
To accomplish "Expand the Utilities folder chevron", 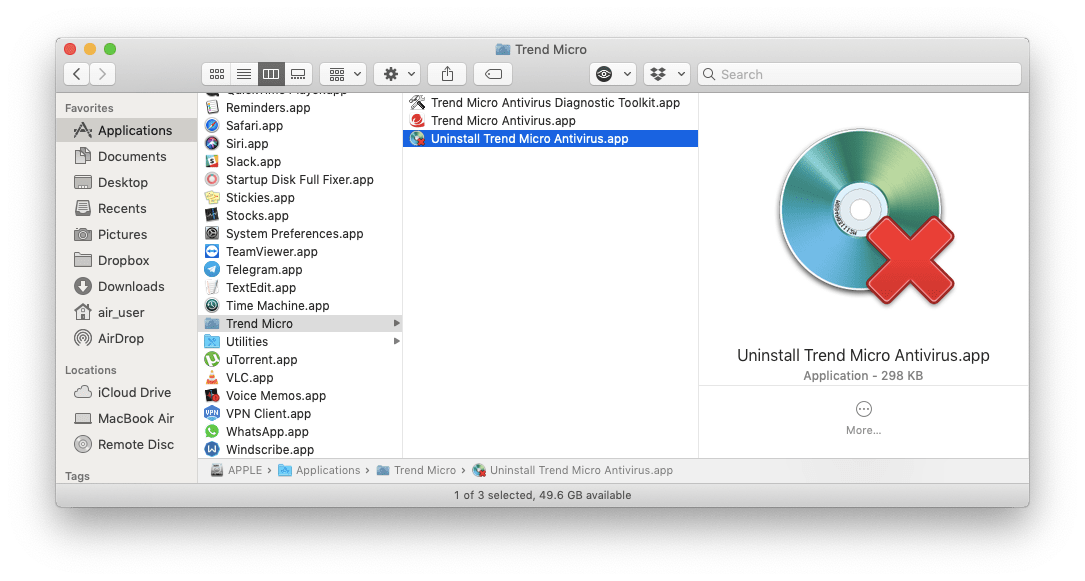I will point(394,341).
